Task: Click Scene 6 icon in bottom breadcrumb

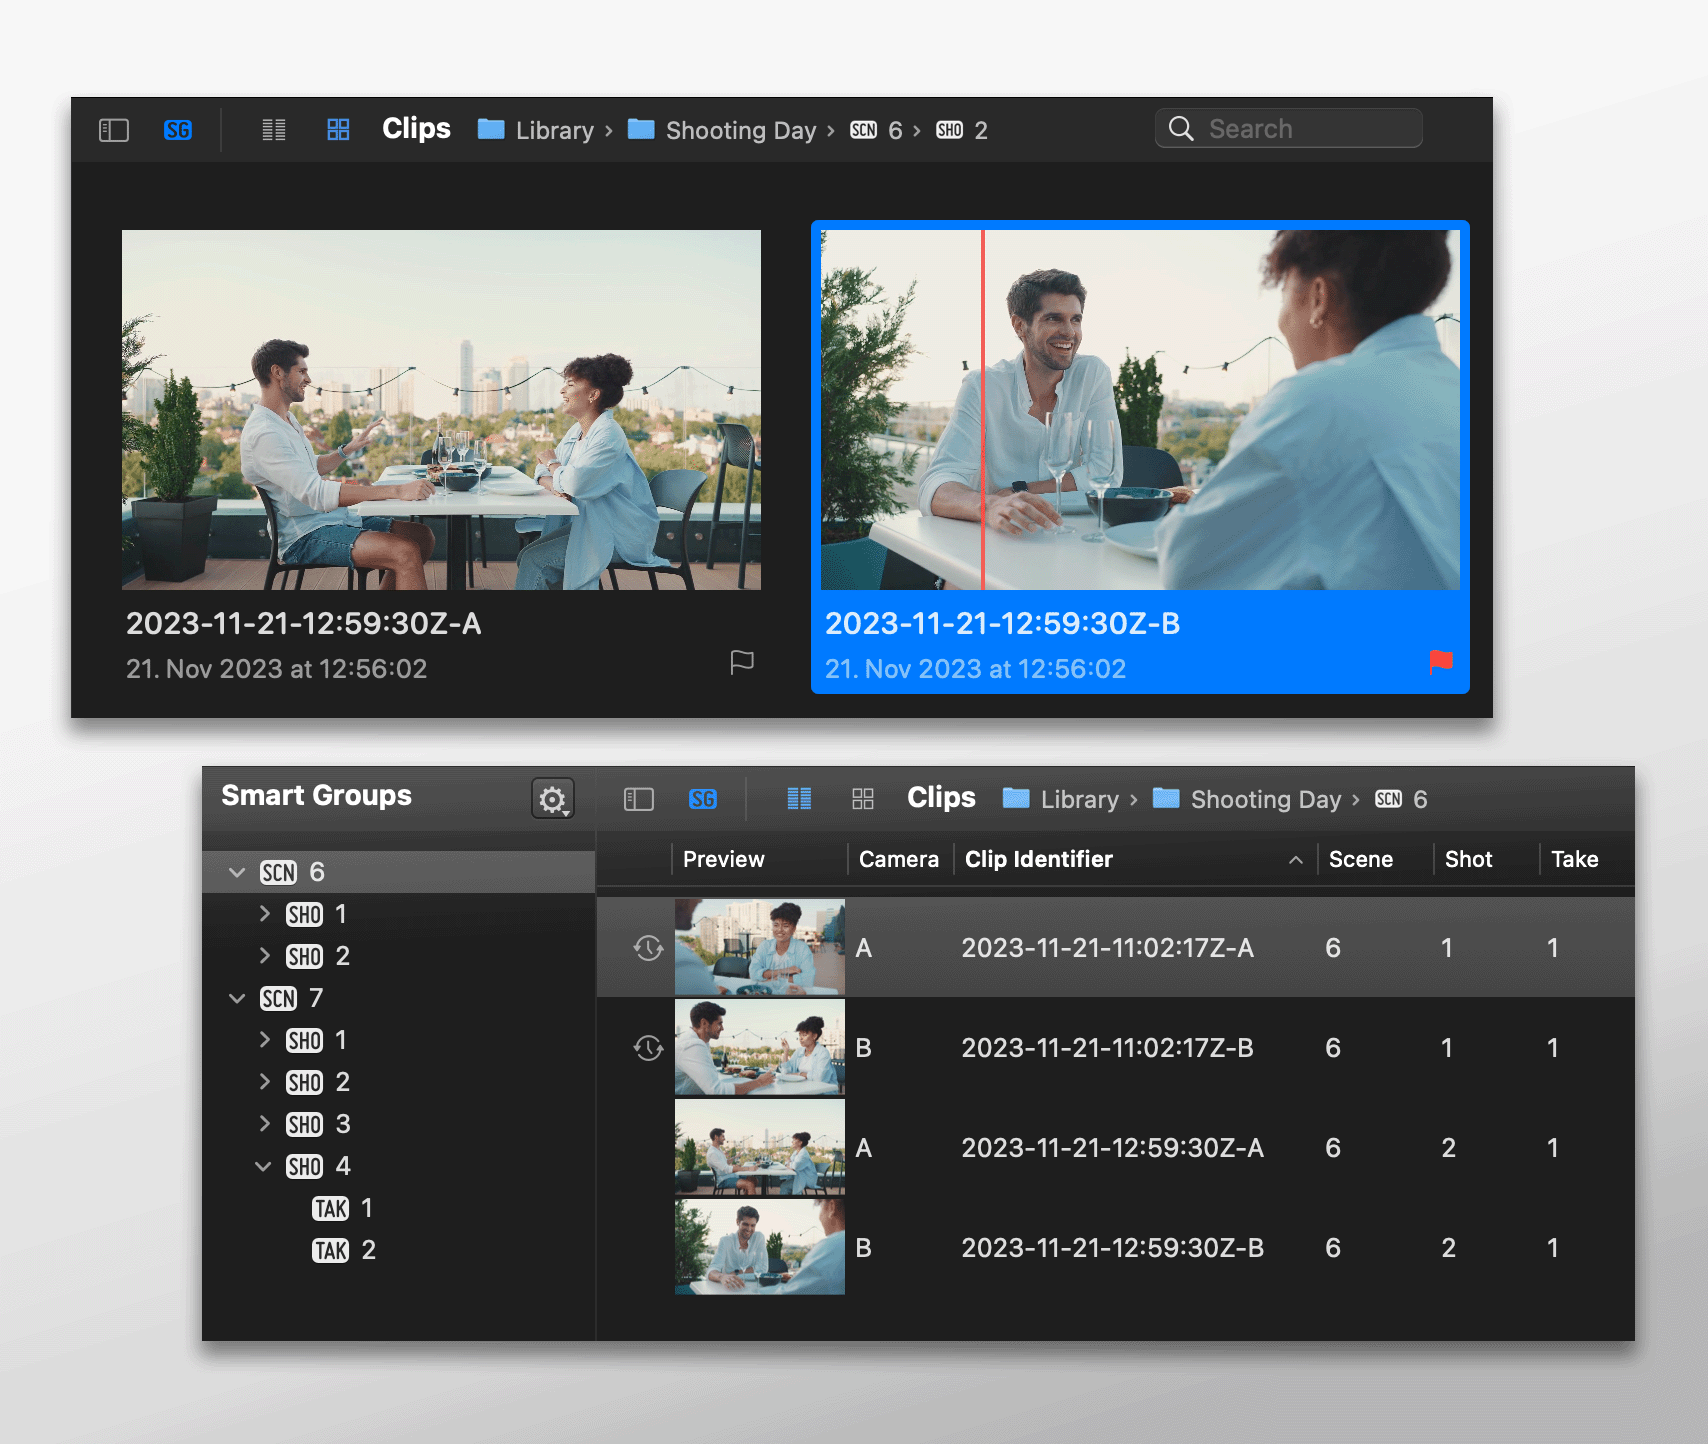Action: (x=1388, y=799)
